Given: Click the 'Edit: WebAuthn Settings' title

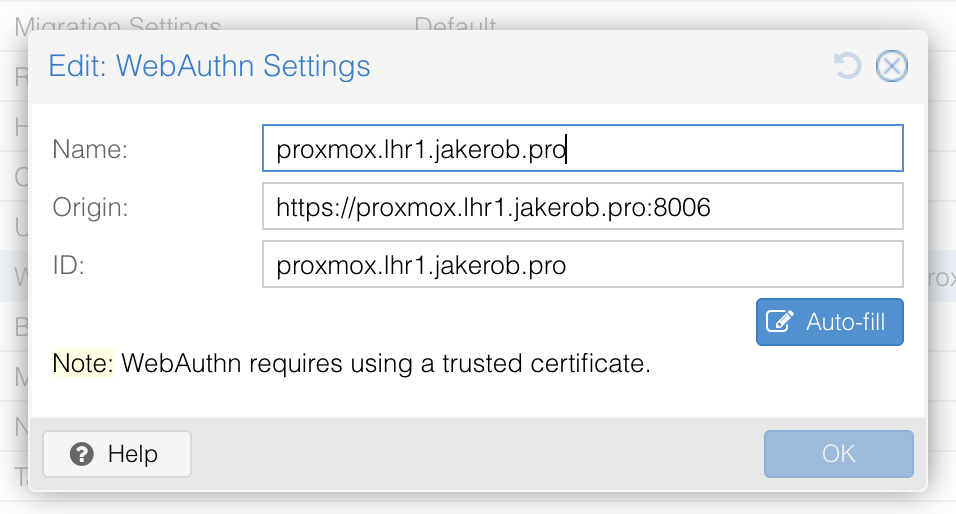Looking at the screenshot, I should click(x=209, y=66).
